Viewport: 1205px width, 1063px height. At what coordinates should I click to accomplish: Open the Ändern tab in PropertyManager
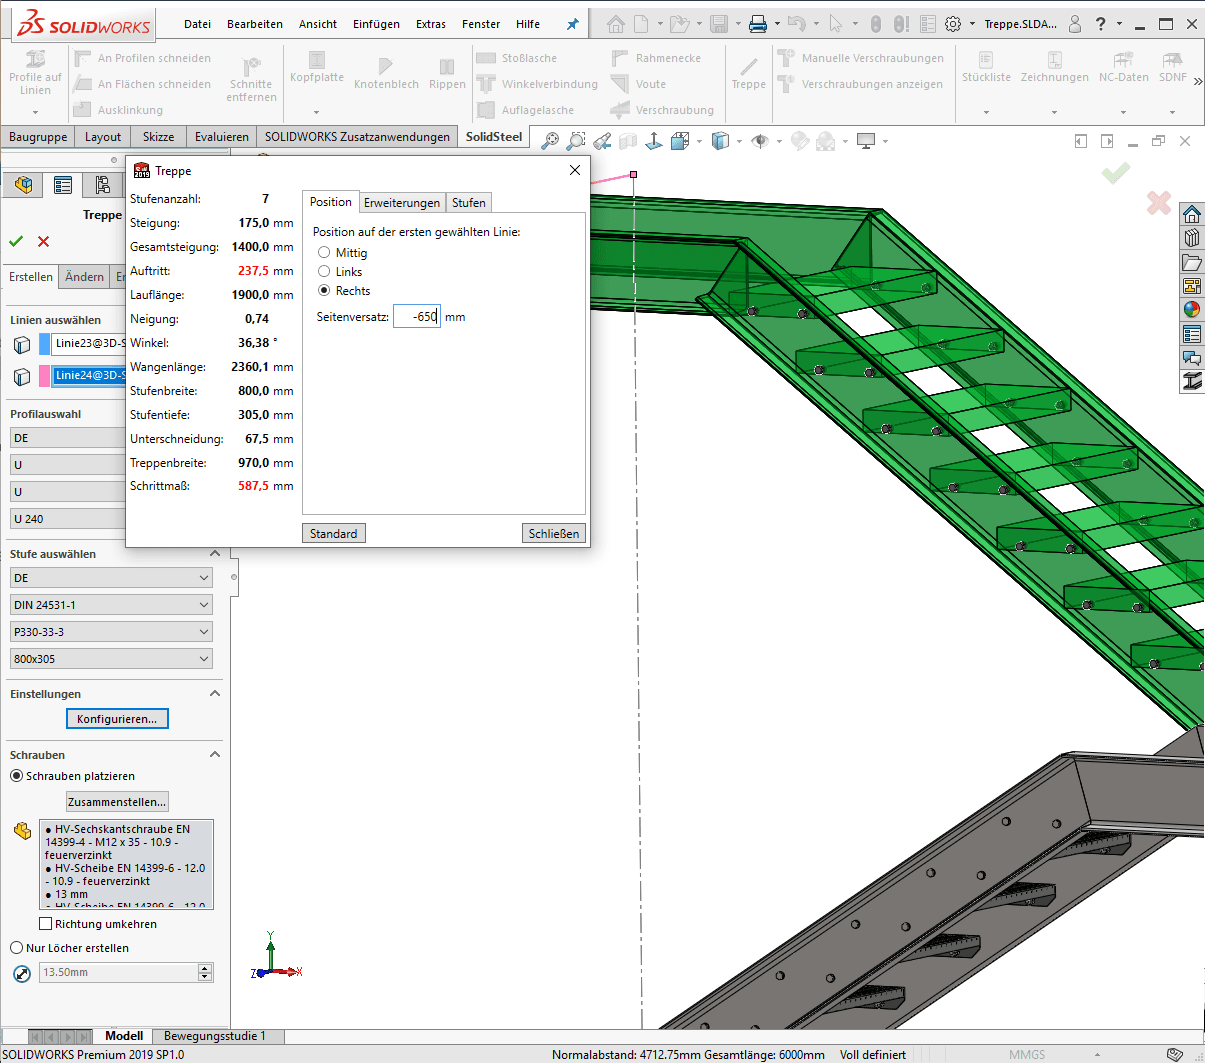[x=84, y=277]
